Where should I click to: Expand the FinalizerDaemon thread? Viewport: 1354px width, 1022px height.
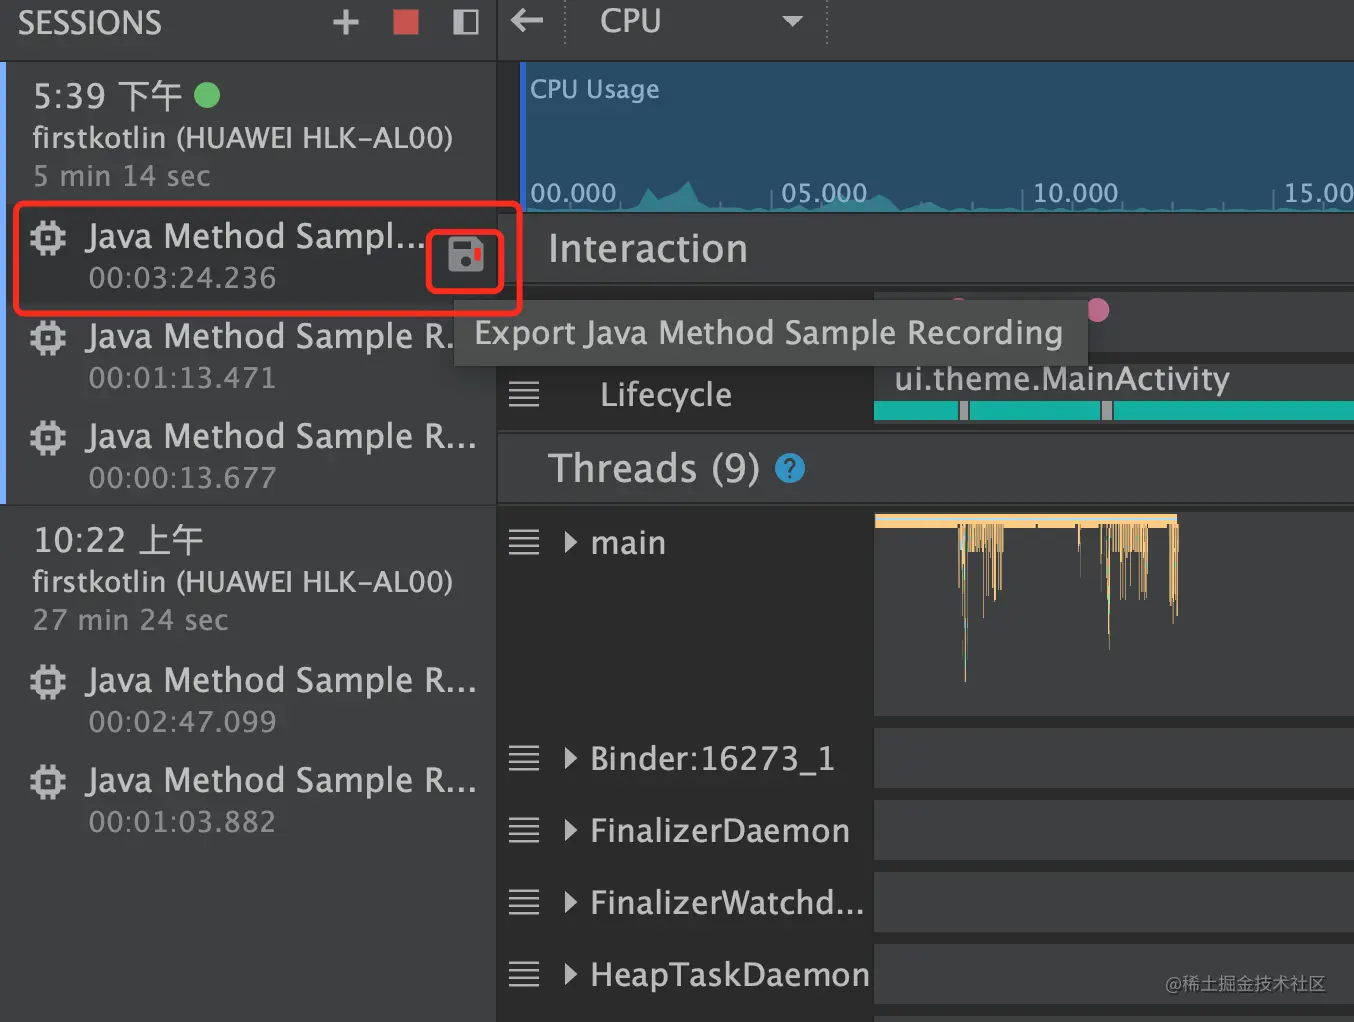570,830
